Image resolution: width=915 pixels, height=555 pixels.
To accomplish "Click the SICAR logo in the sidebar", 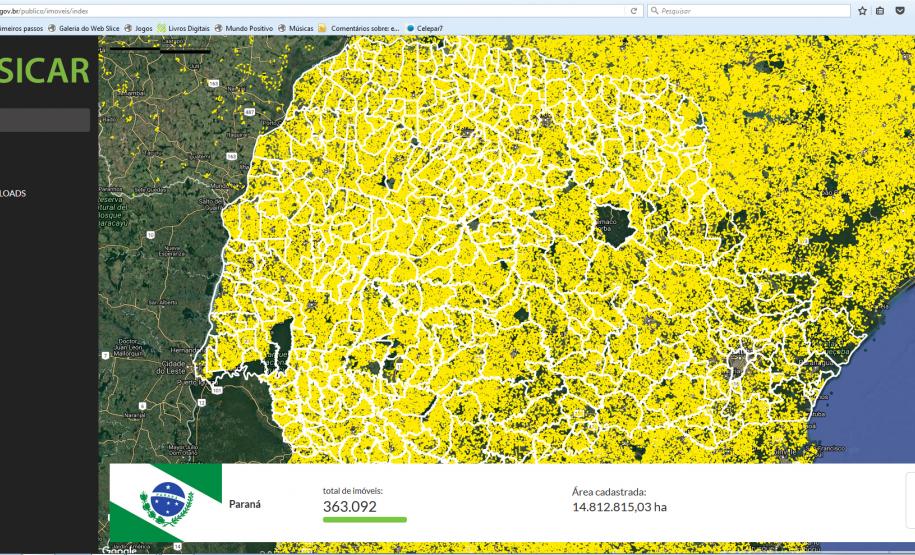I will [x=45, y=72].
